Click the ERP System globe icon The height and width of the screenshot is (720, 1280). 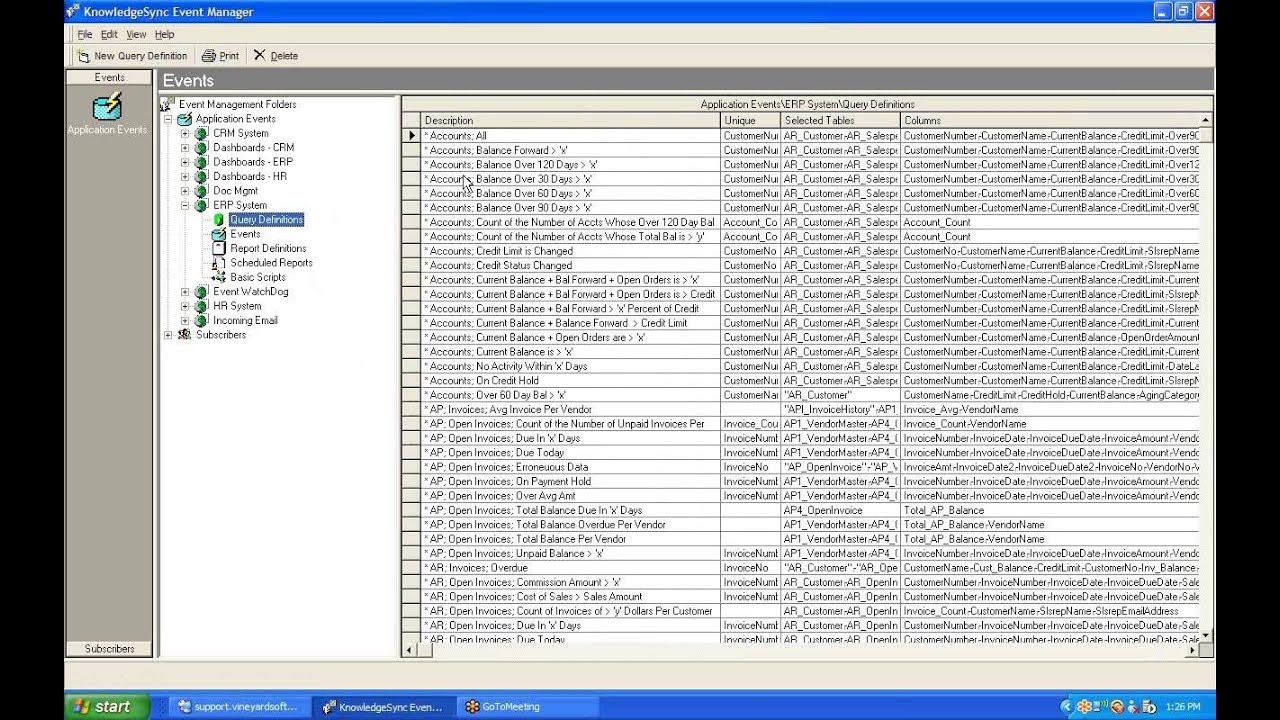[201, 205]
